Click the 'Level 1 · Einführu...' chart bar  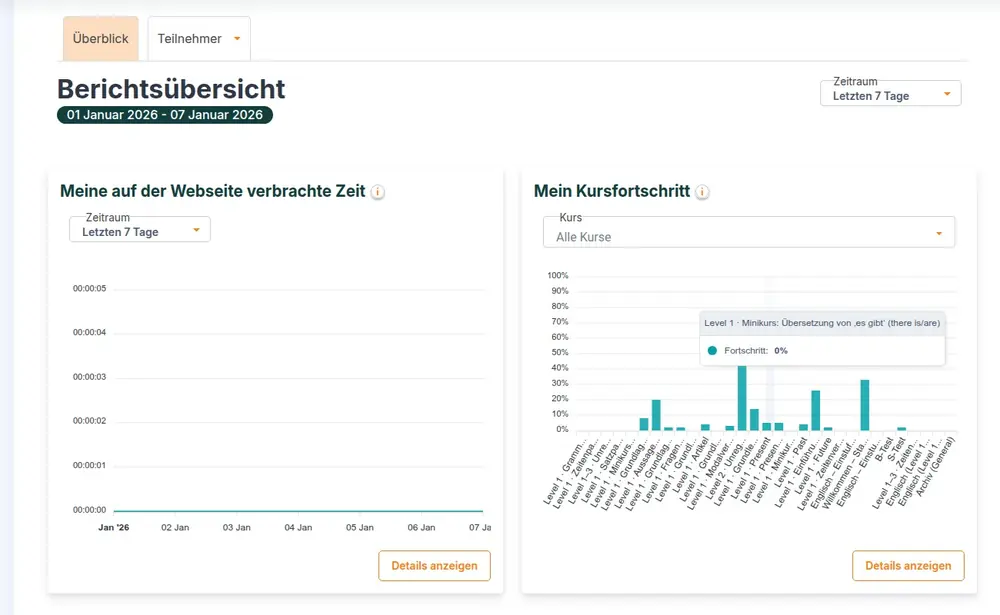click(x=816, y=410)
